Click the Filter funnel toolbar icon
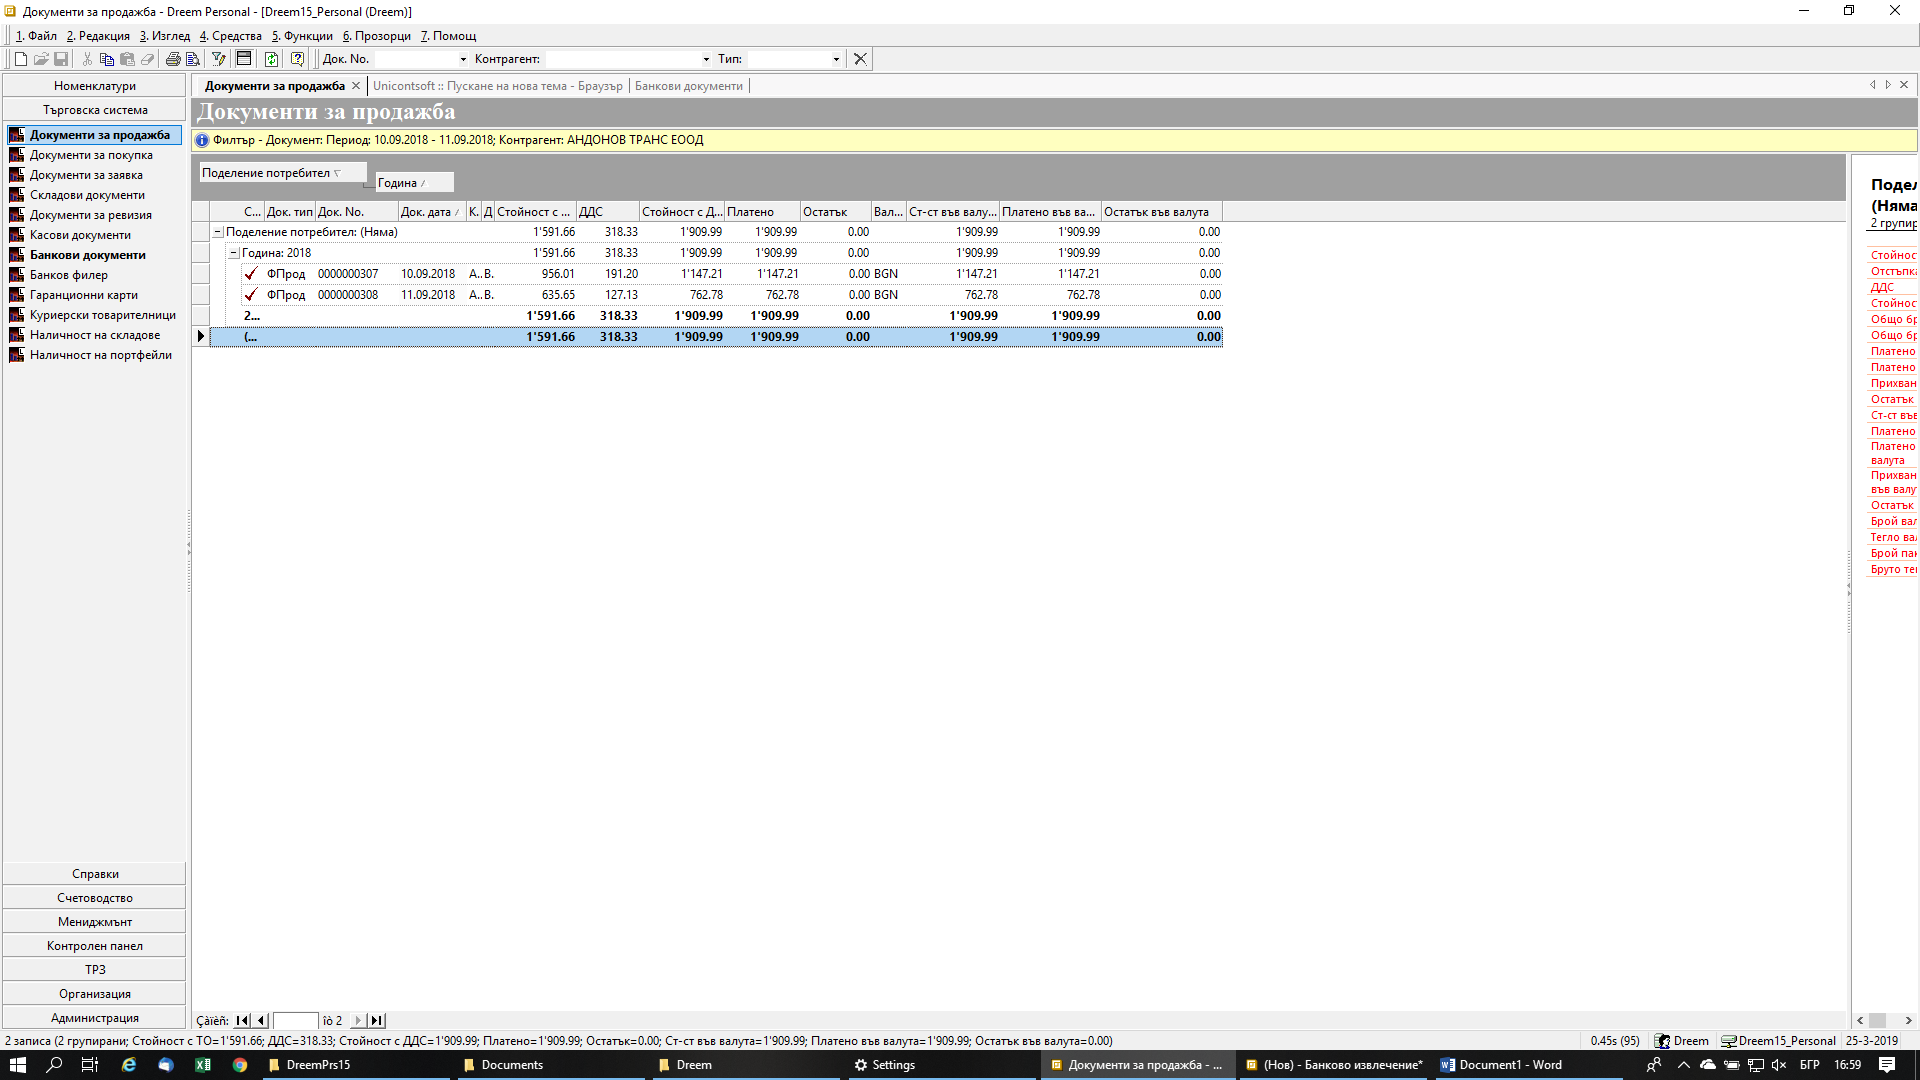The height and width of the screenshot is (1080, 1920). coord(219,59)
